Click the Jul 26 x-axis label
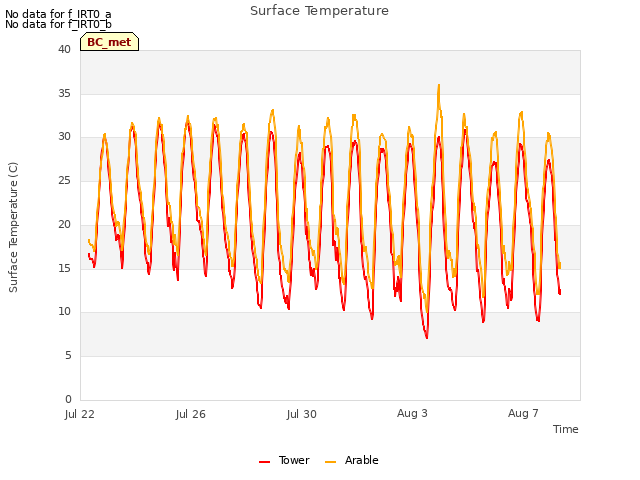Screen dimensions: 640x480 [x=191, y=414]
